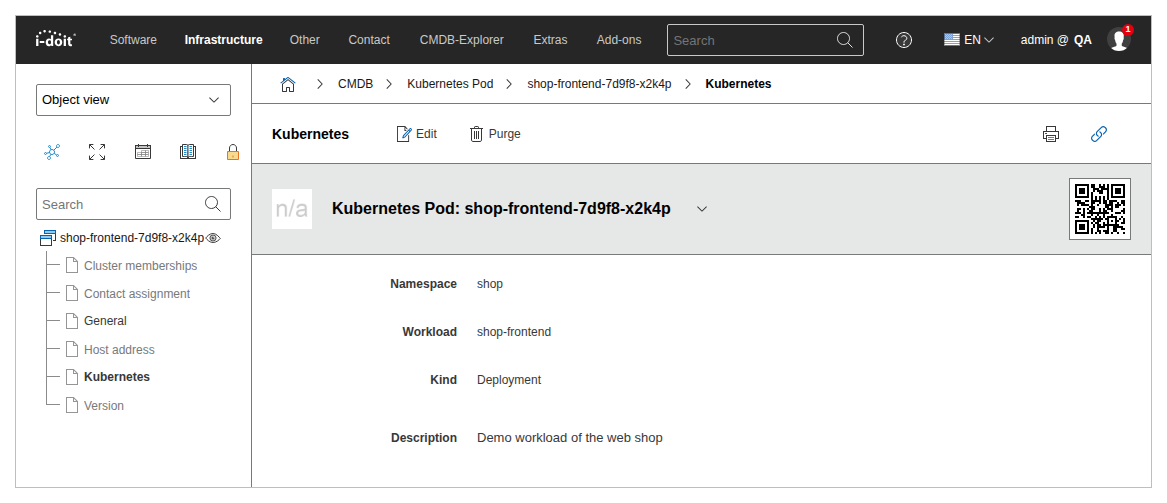The height and width of the screenshot is (503, 1167).
Task: Click the Kubernetes breadcrumb current item
Action: (738, 84)
